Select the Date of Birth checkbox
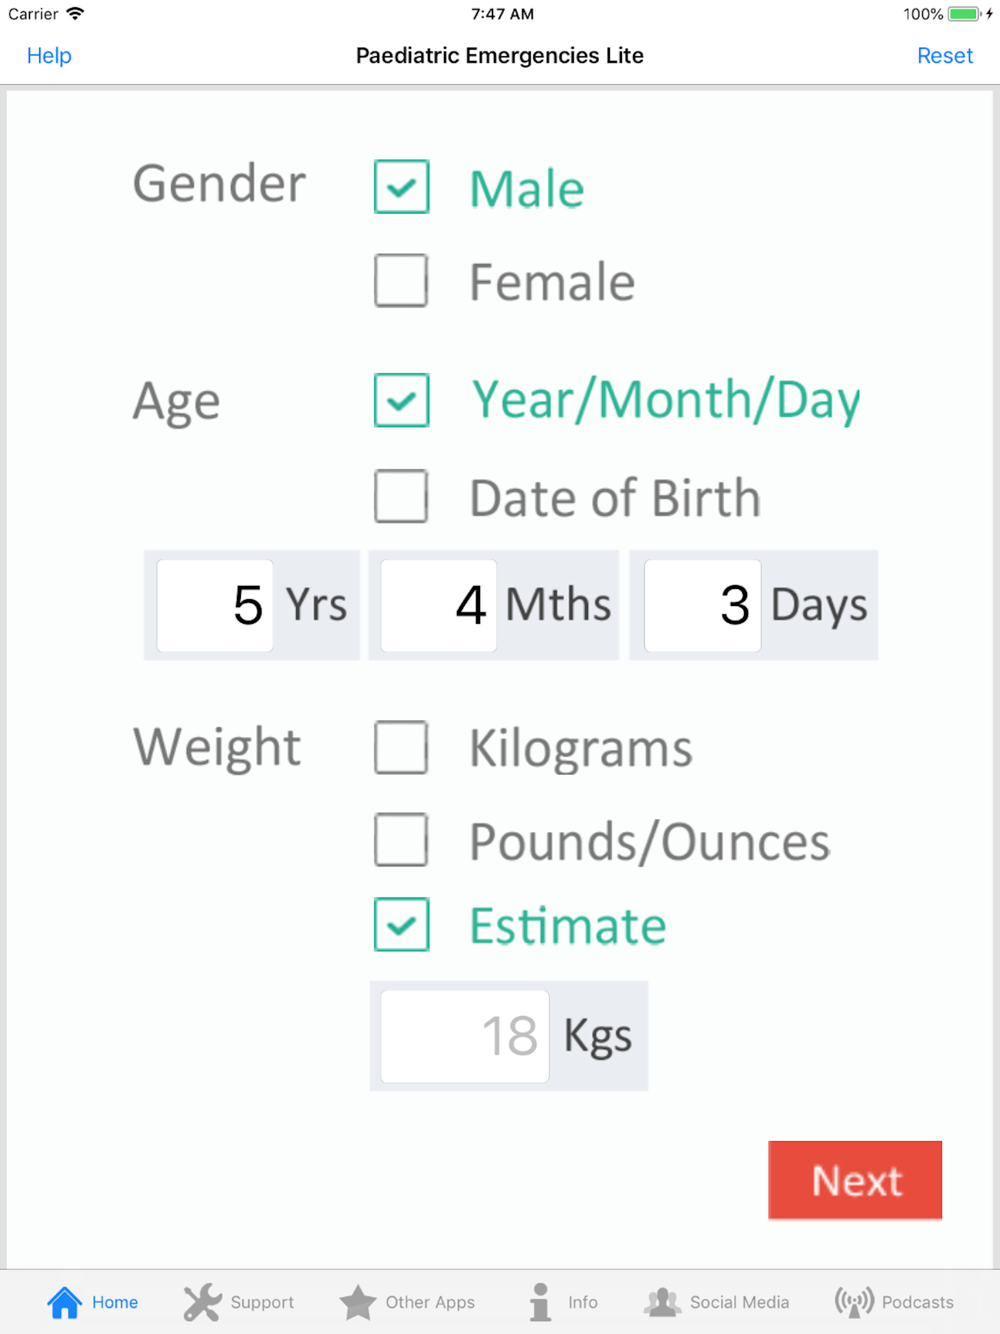Image resolution: width=1000 pixels, height=1334 pixels. coord(401,496)
